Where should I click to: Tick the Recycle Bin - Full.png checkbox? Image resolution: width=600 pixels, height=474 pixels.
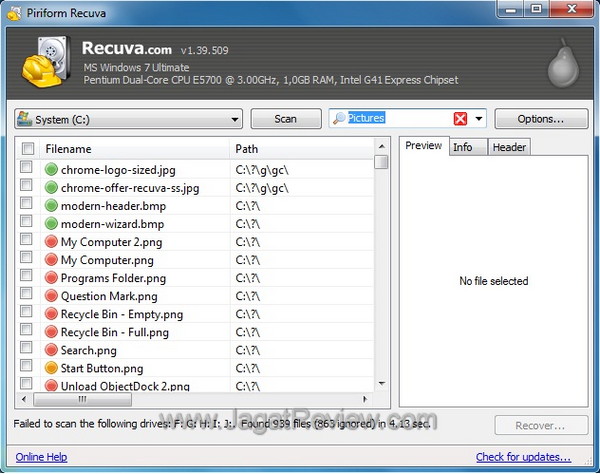click(26, 329)
